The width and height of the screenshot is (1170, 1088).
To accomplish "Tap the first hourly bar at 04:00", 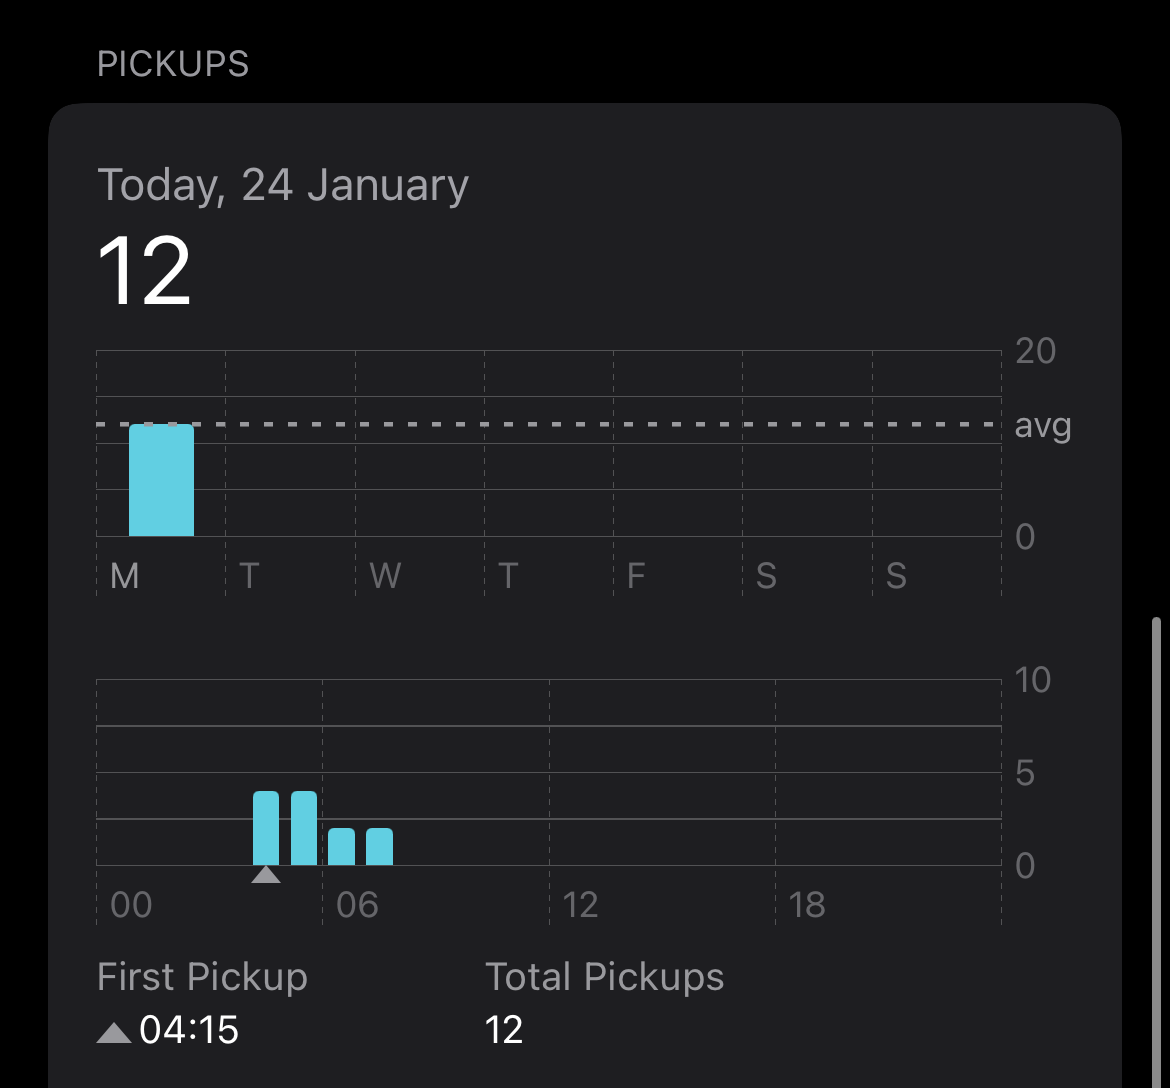I will 266,828.
